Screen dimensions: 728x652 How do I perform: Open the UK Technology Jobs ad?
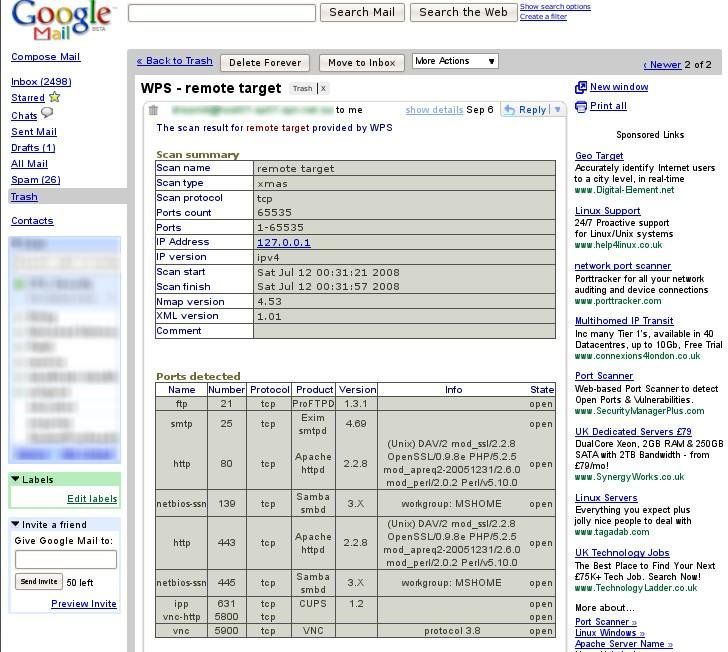(x=622, y=553)
